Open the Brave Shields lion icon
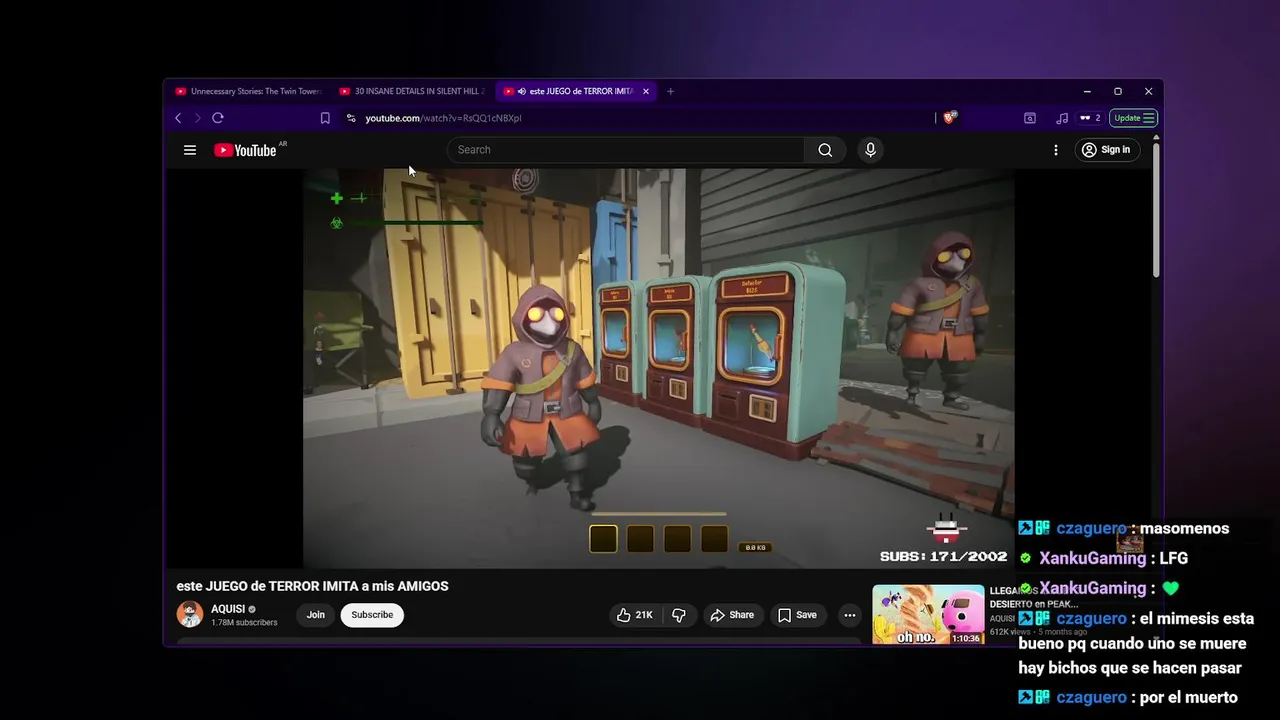Image resolution: width=1280 pixels, height=720 pixels. click(x=949, y=118)
